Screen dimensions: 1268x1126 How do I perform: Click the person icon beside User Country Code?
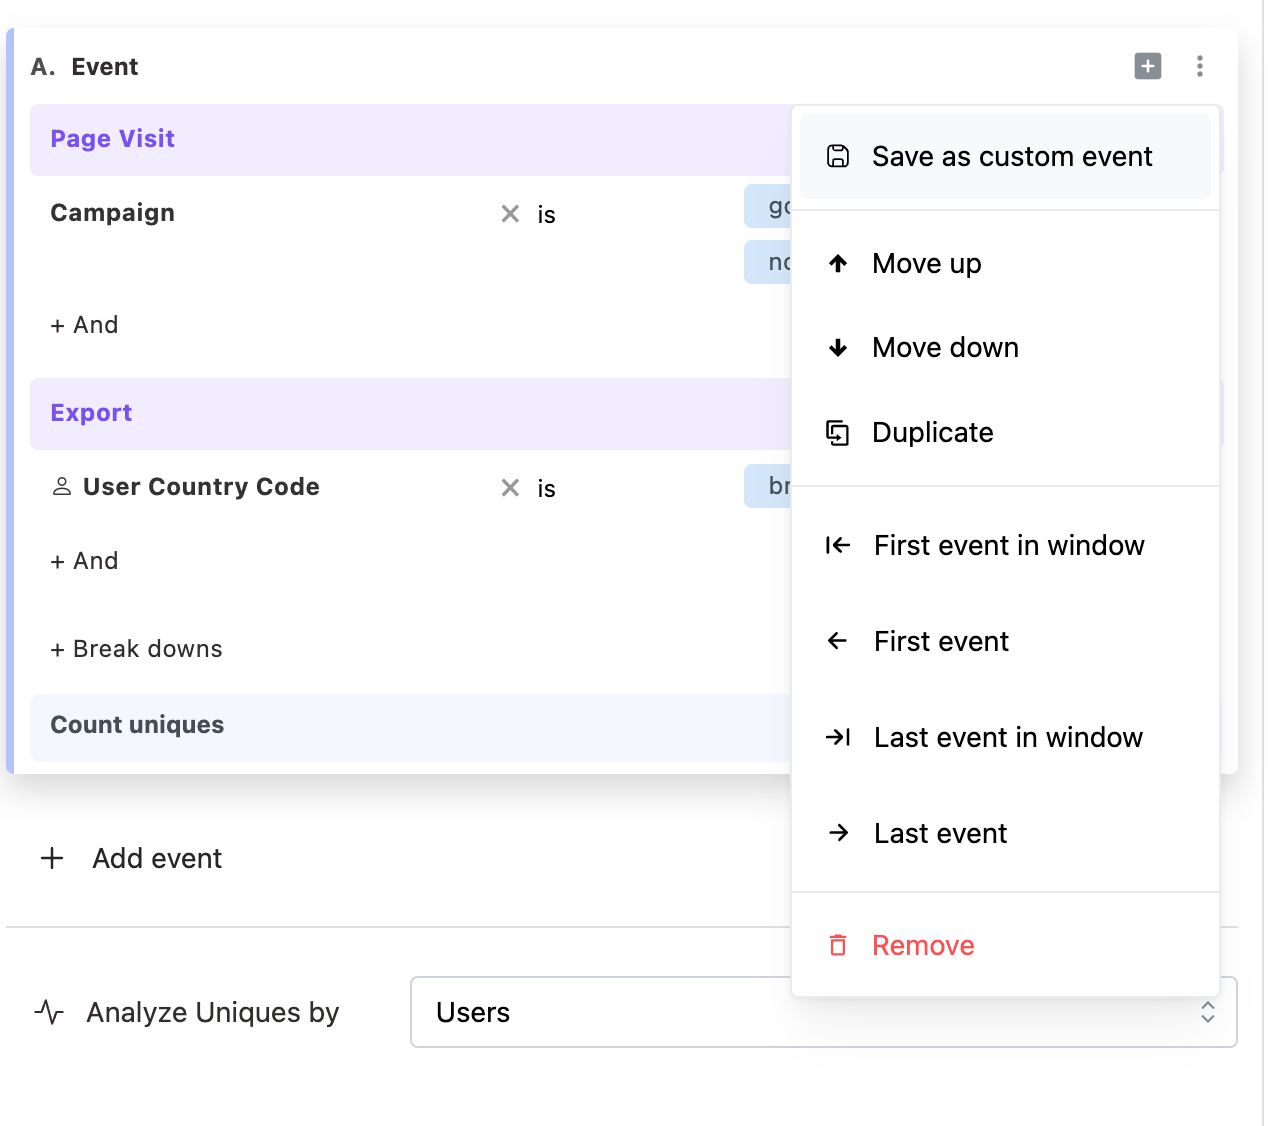pyautogui.click(x=62, y=487)
